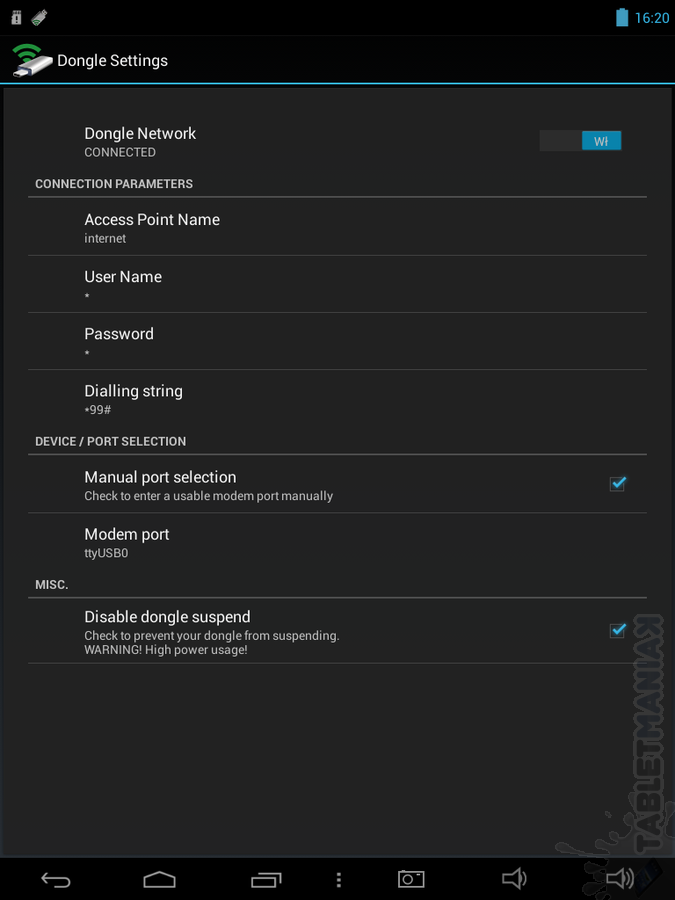This screenshot has height=900, width=675.
Task: Edit the Password entry
Action: (338, 342)
